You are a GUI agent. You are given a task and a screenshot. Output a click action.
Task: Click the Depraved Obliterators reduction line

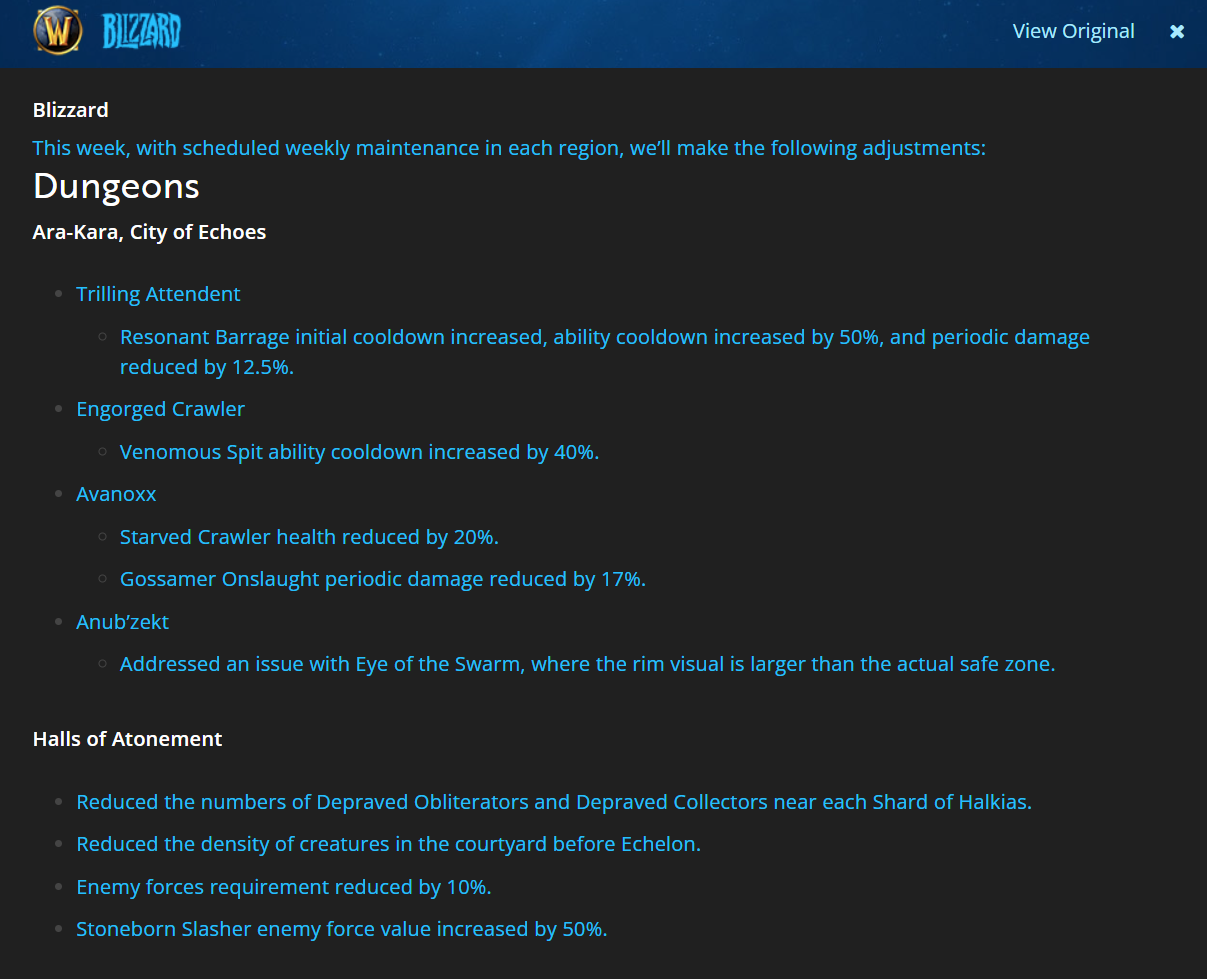point(553,802)
